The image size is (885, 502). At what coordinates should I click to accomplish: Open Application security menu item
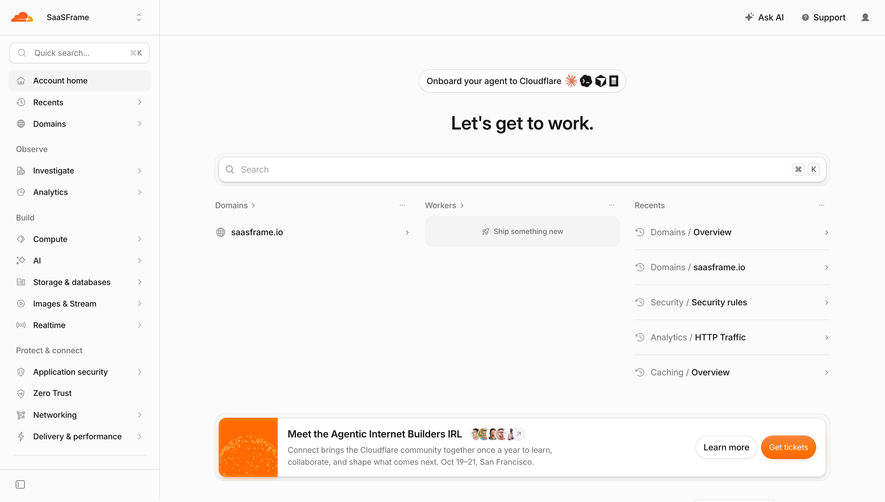pos(80,372)
